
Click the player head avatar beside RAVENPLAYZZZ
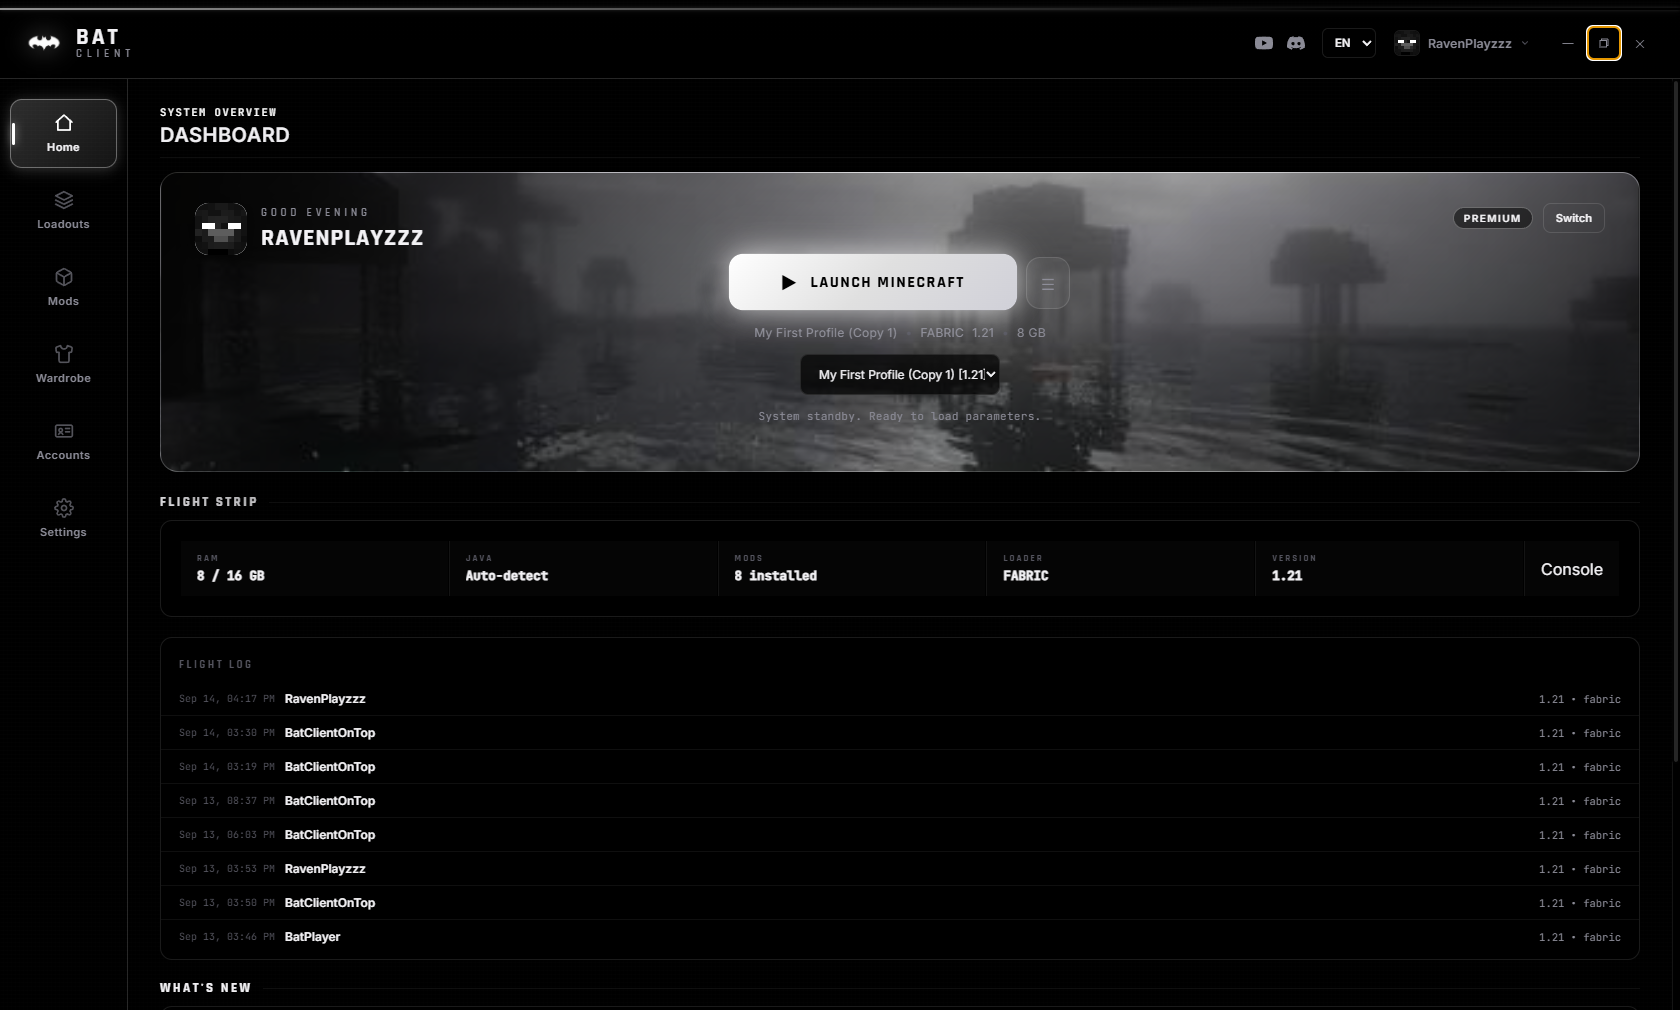220,228
